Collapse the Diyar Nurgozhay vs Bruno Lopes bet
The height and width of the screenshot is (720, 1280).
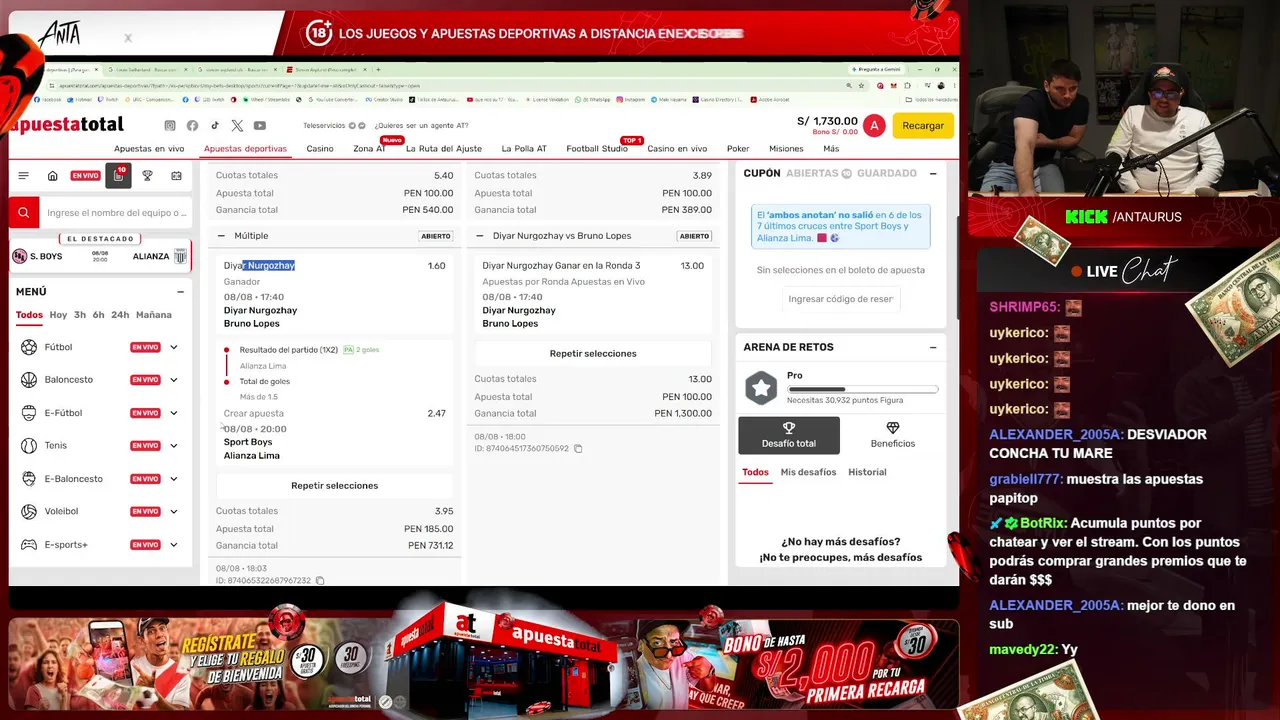click(x=480, y=236)
